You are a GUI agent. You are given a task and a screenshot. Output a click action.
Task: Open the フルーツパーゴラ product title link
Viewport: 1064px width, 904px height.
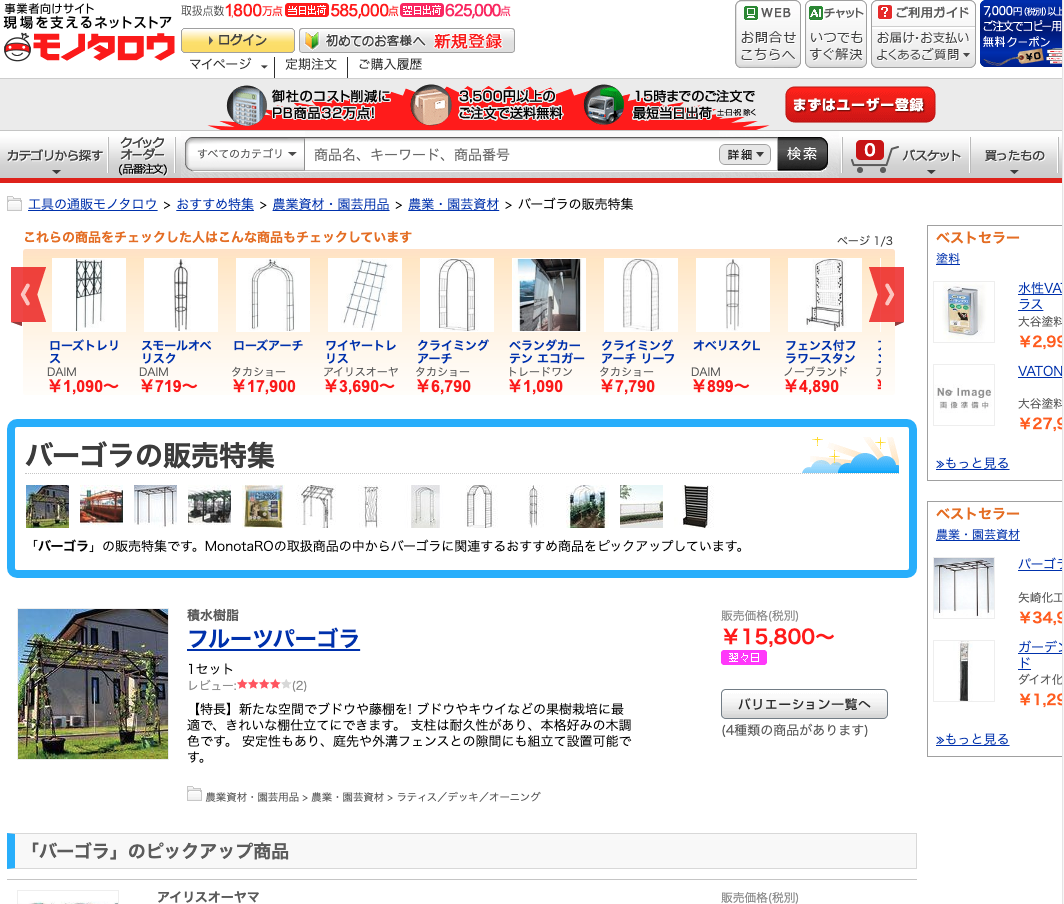273,639
